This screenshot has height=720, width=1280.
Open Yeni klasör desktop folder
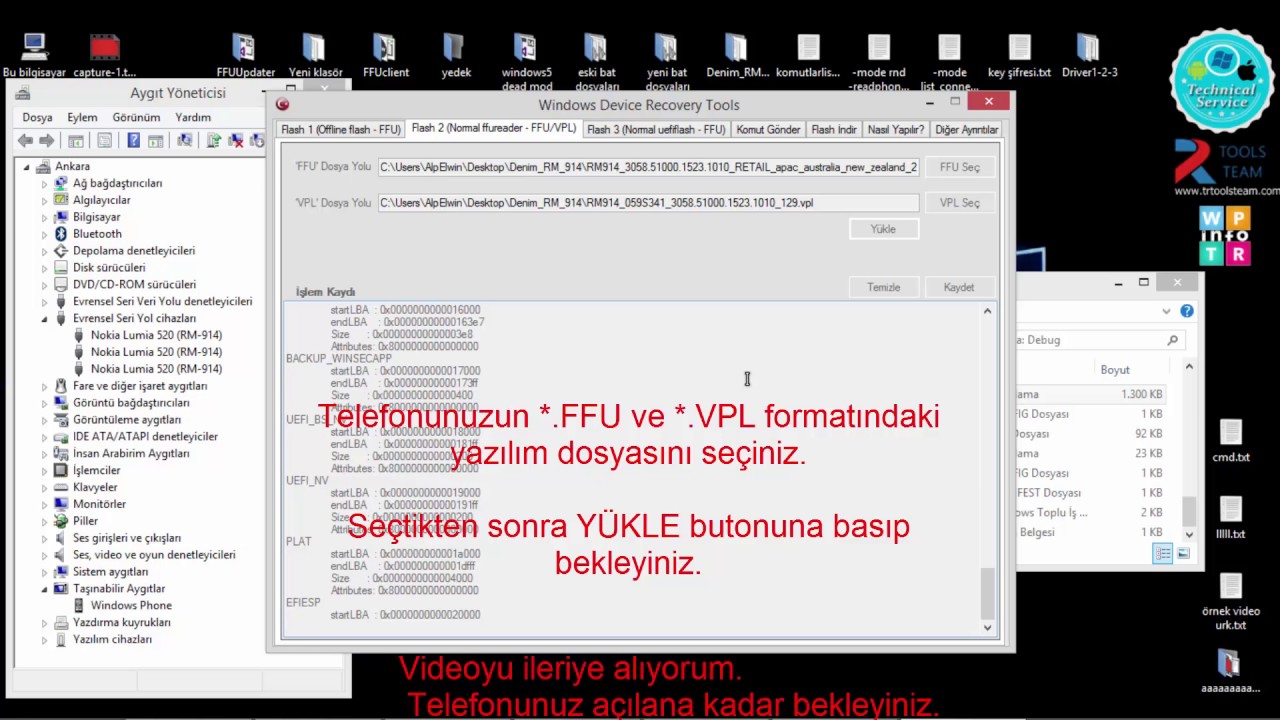[x=315, y=57]
